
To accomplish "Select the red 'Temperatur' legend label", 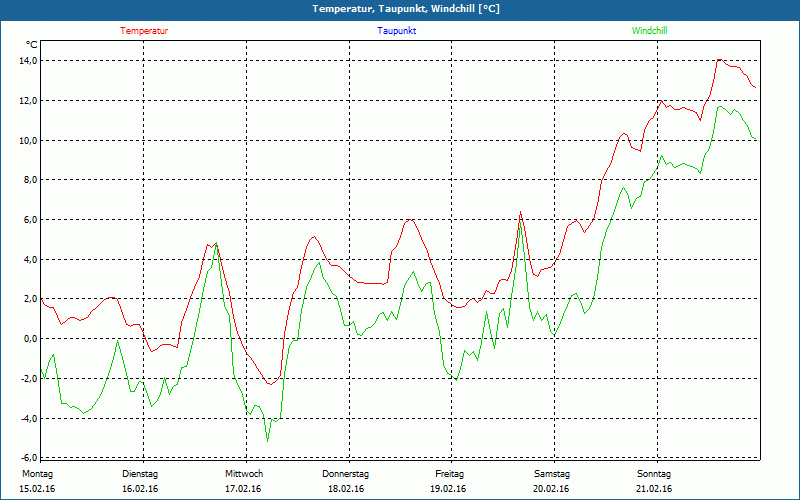I will pyautogui.click(x=144, y=31).
